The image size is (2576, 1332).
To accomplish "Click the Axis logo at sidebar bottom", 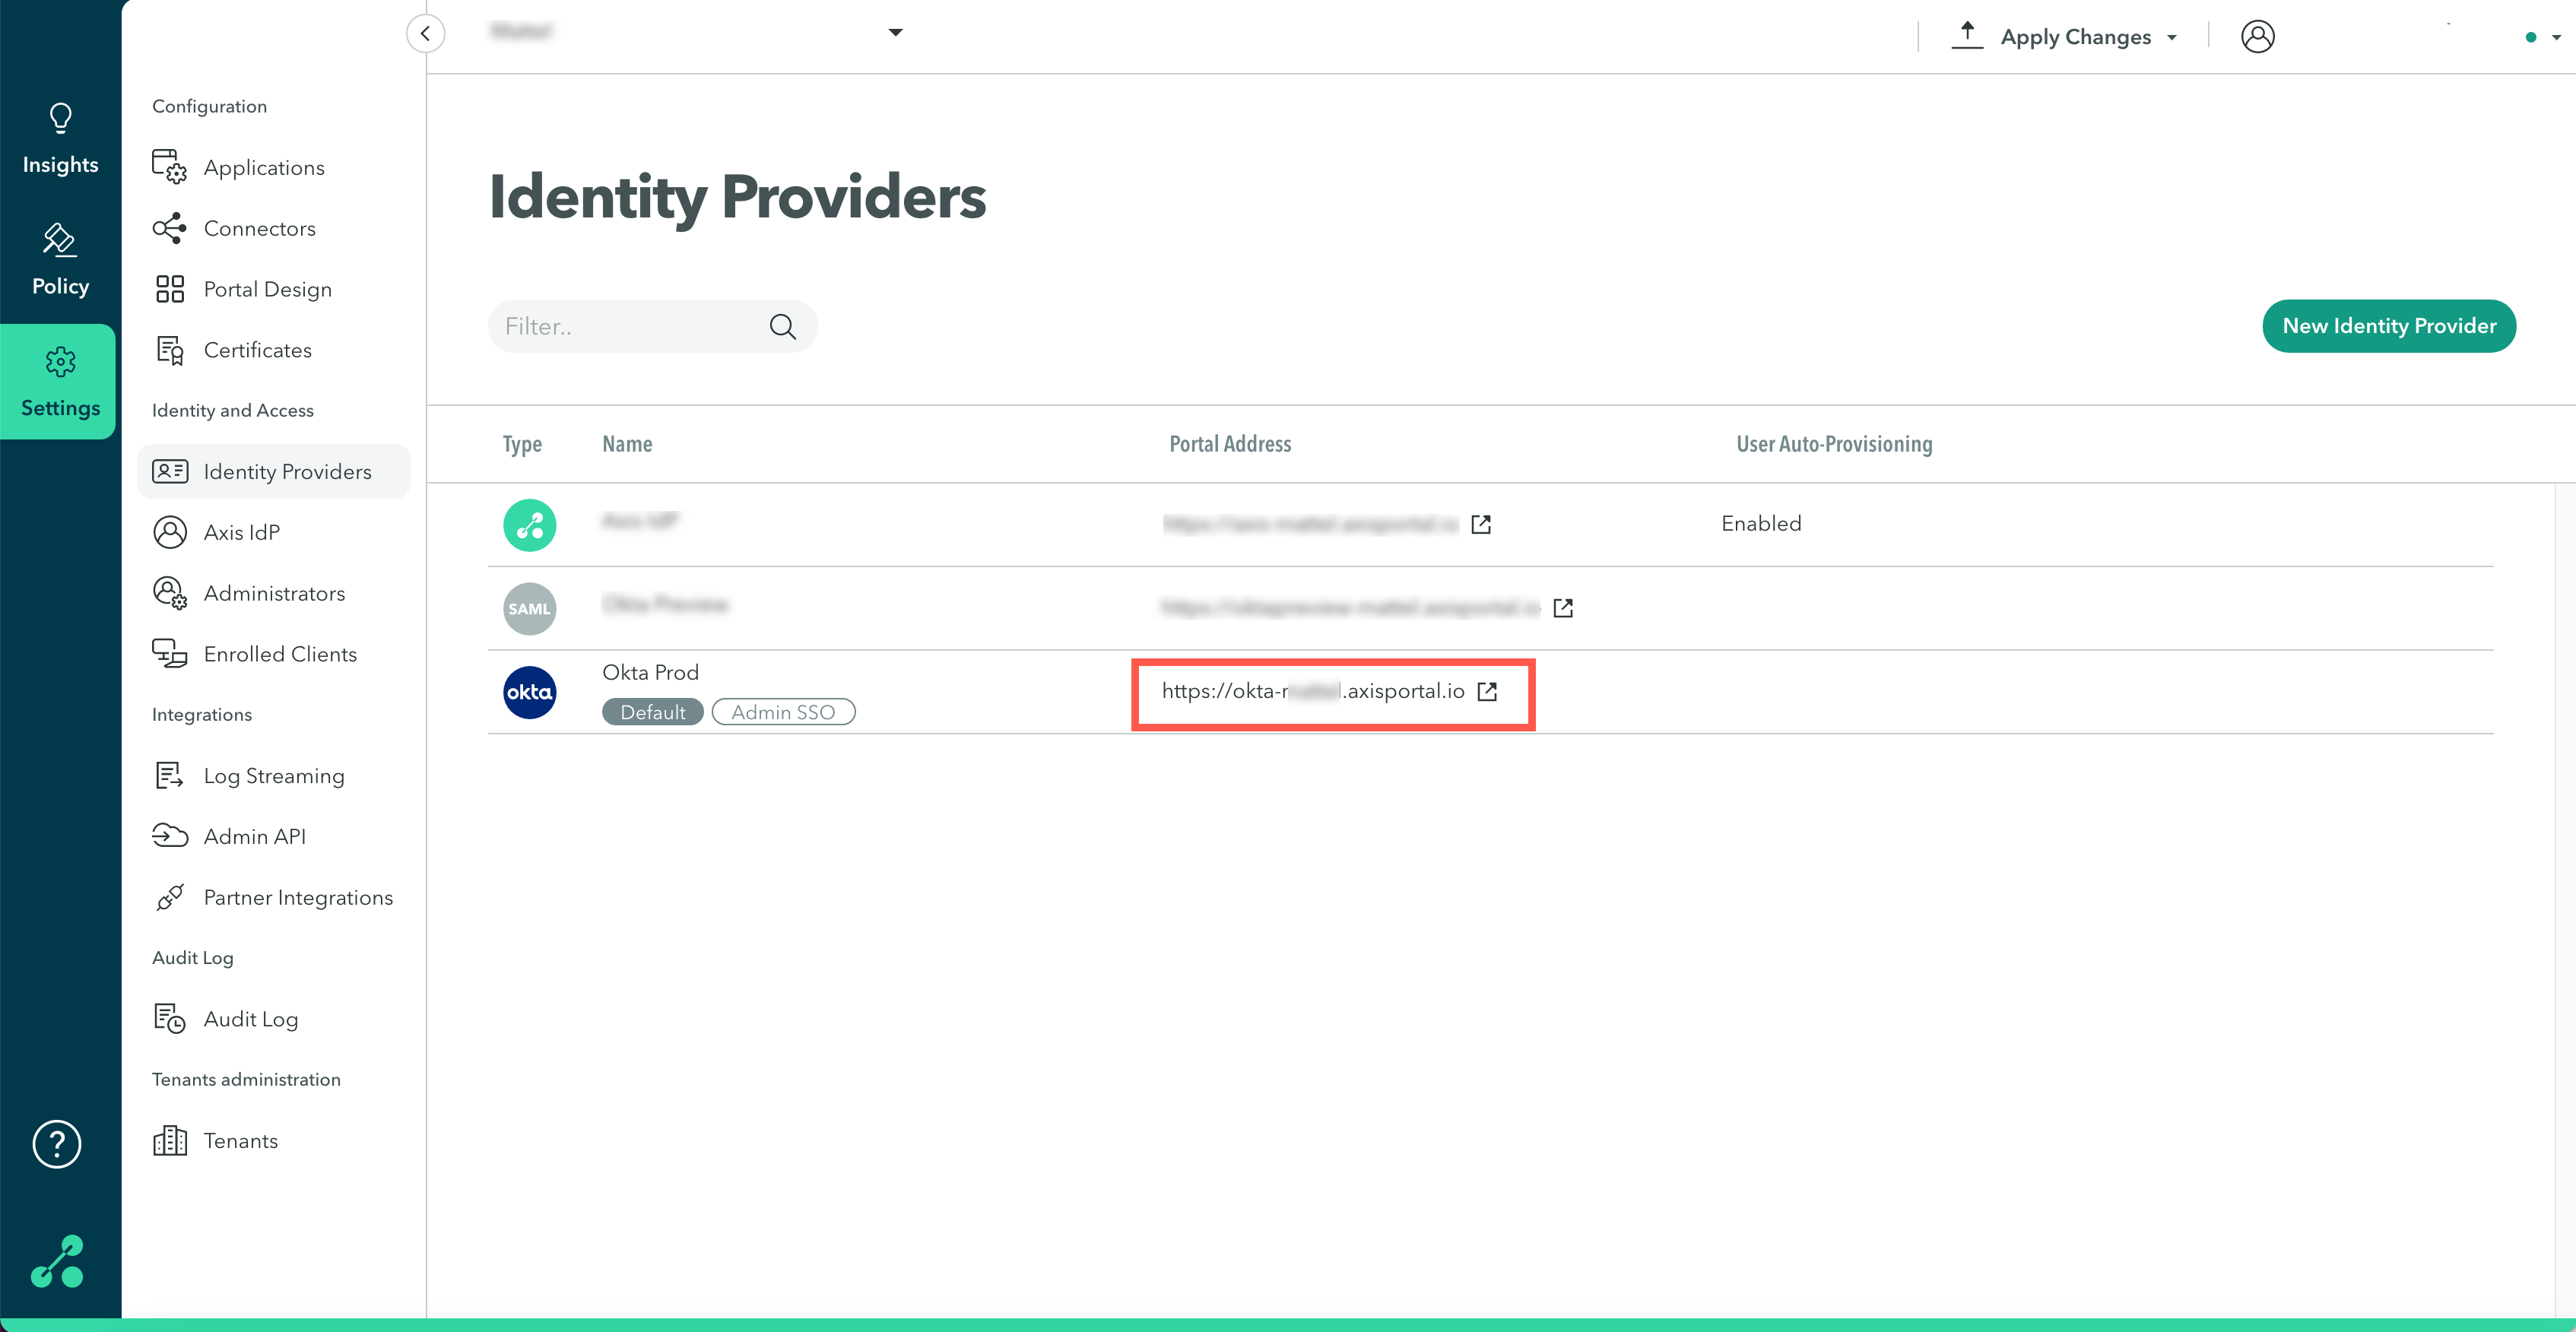I will click(57, 1261).
